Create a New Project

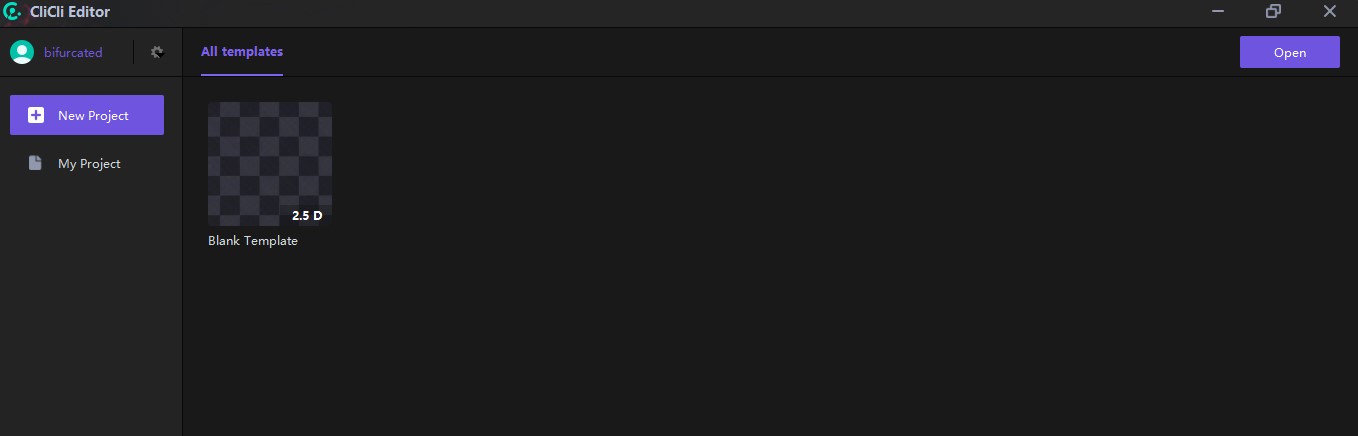(x=87, y=115)
